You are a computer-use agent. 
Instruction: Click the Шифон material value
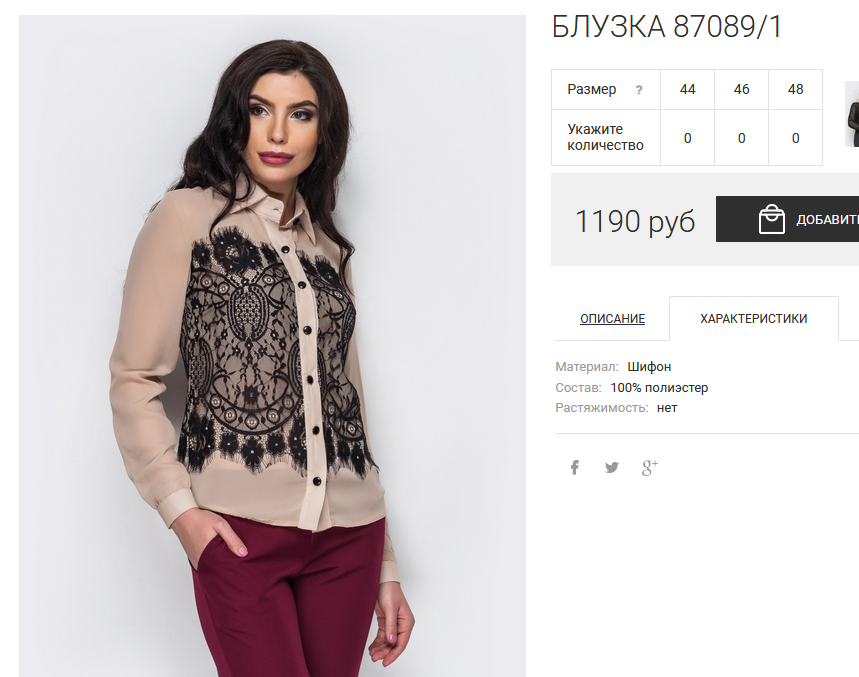coord(649,367)
